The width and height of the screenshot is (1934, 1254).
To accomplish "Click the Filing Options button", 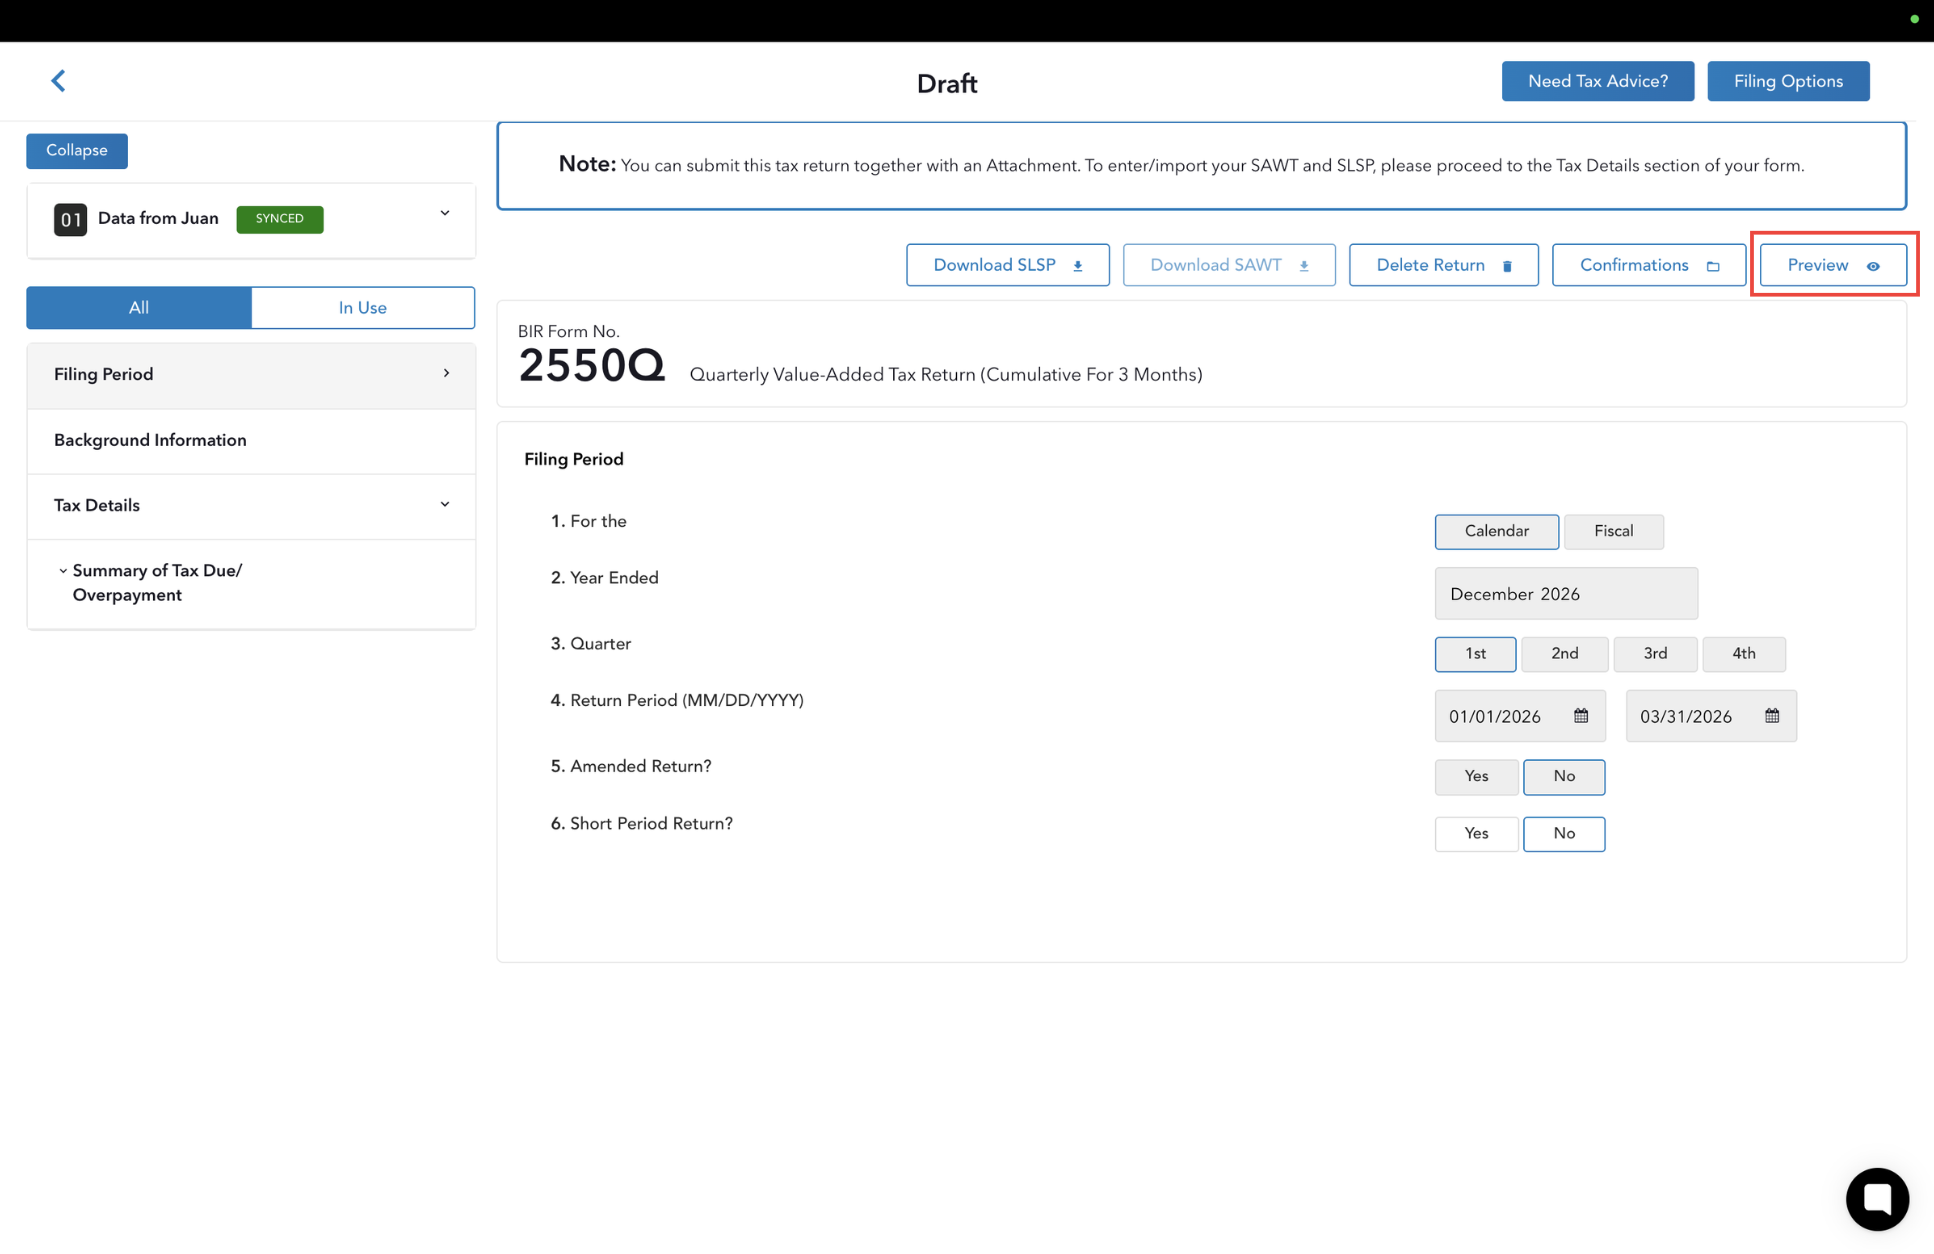I will [x=1787, y=81].
